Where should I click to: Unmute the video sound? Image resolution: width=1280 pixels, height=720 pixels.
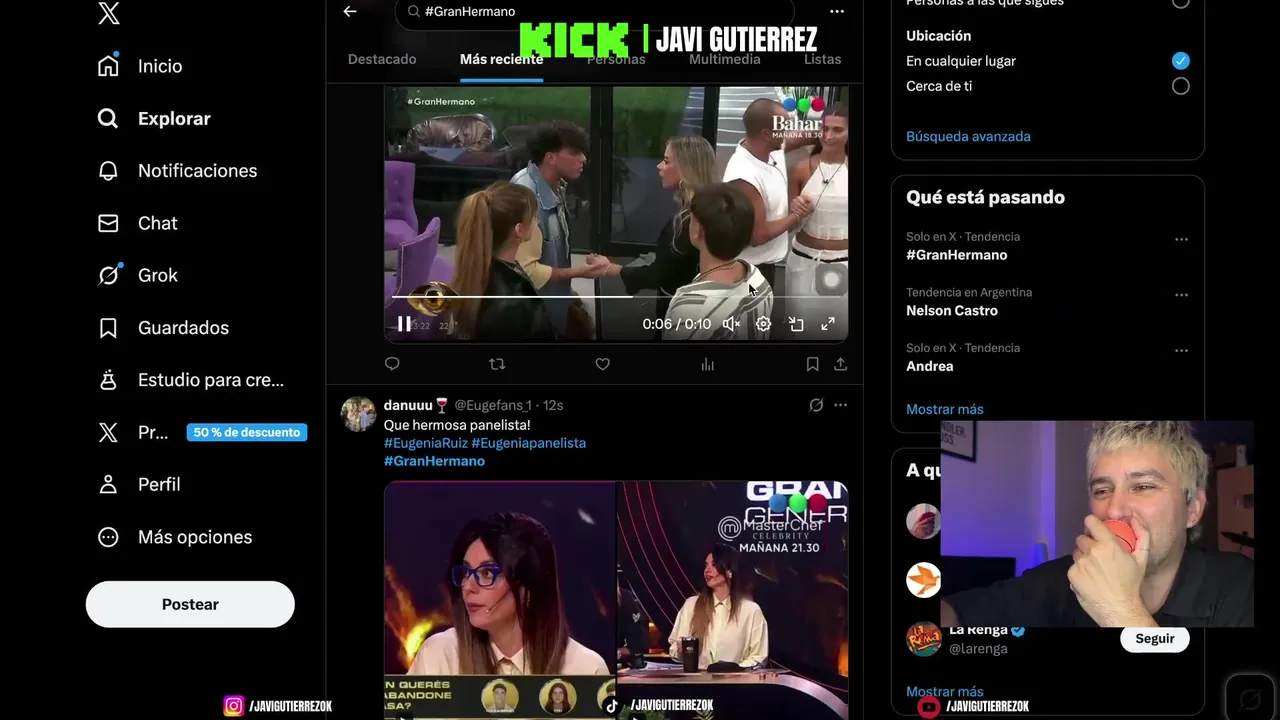pos(731,324)
